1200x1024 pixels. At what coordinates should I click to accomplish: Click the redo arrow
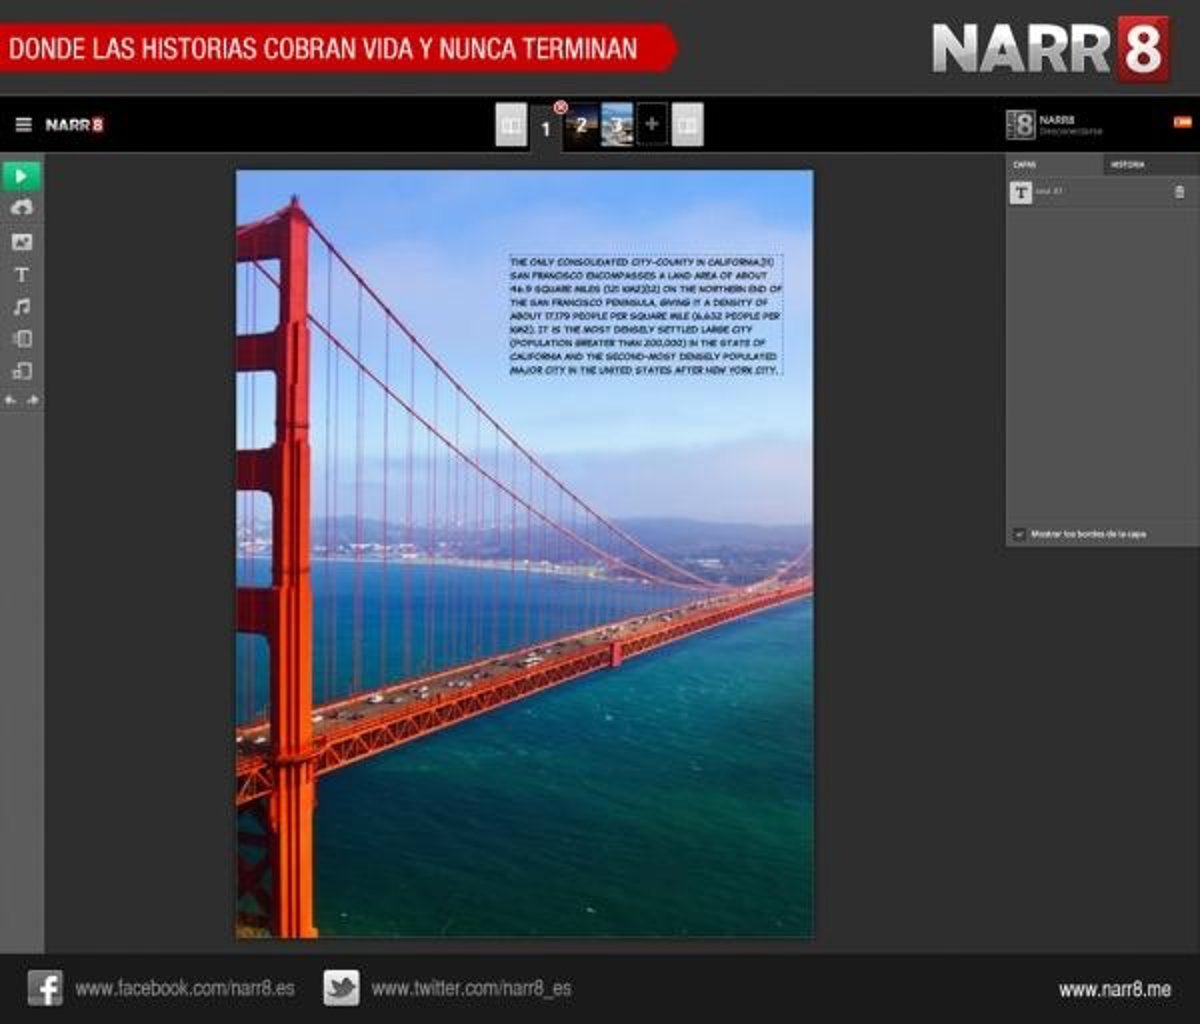[x=33, y=400]
